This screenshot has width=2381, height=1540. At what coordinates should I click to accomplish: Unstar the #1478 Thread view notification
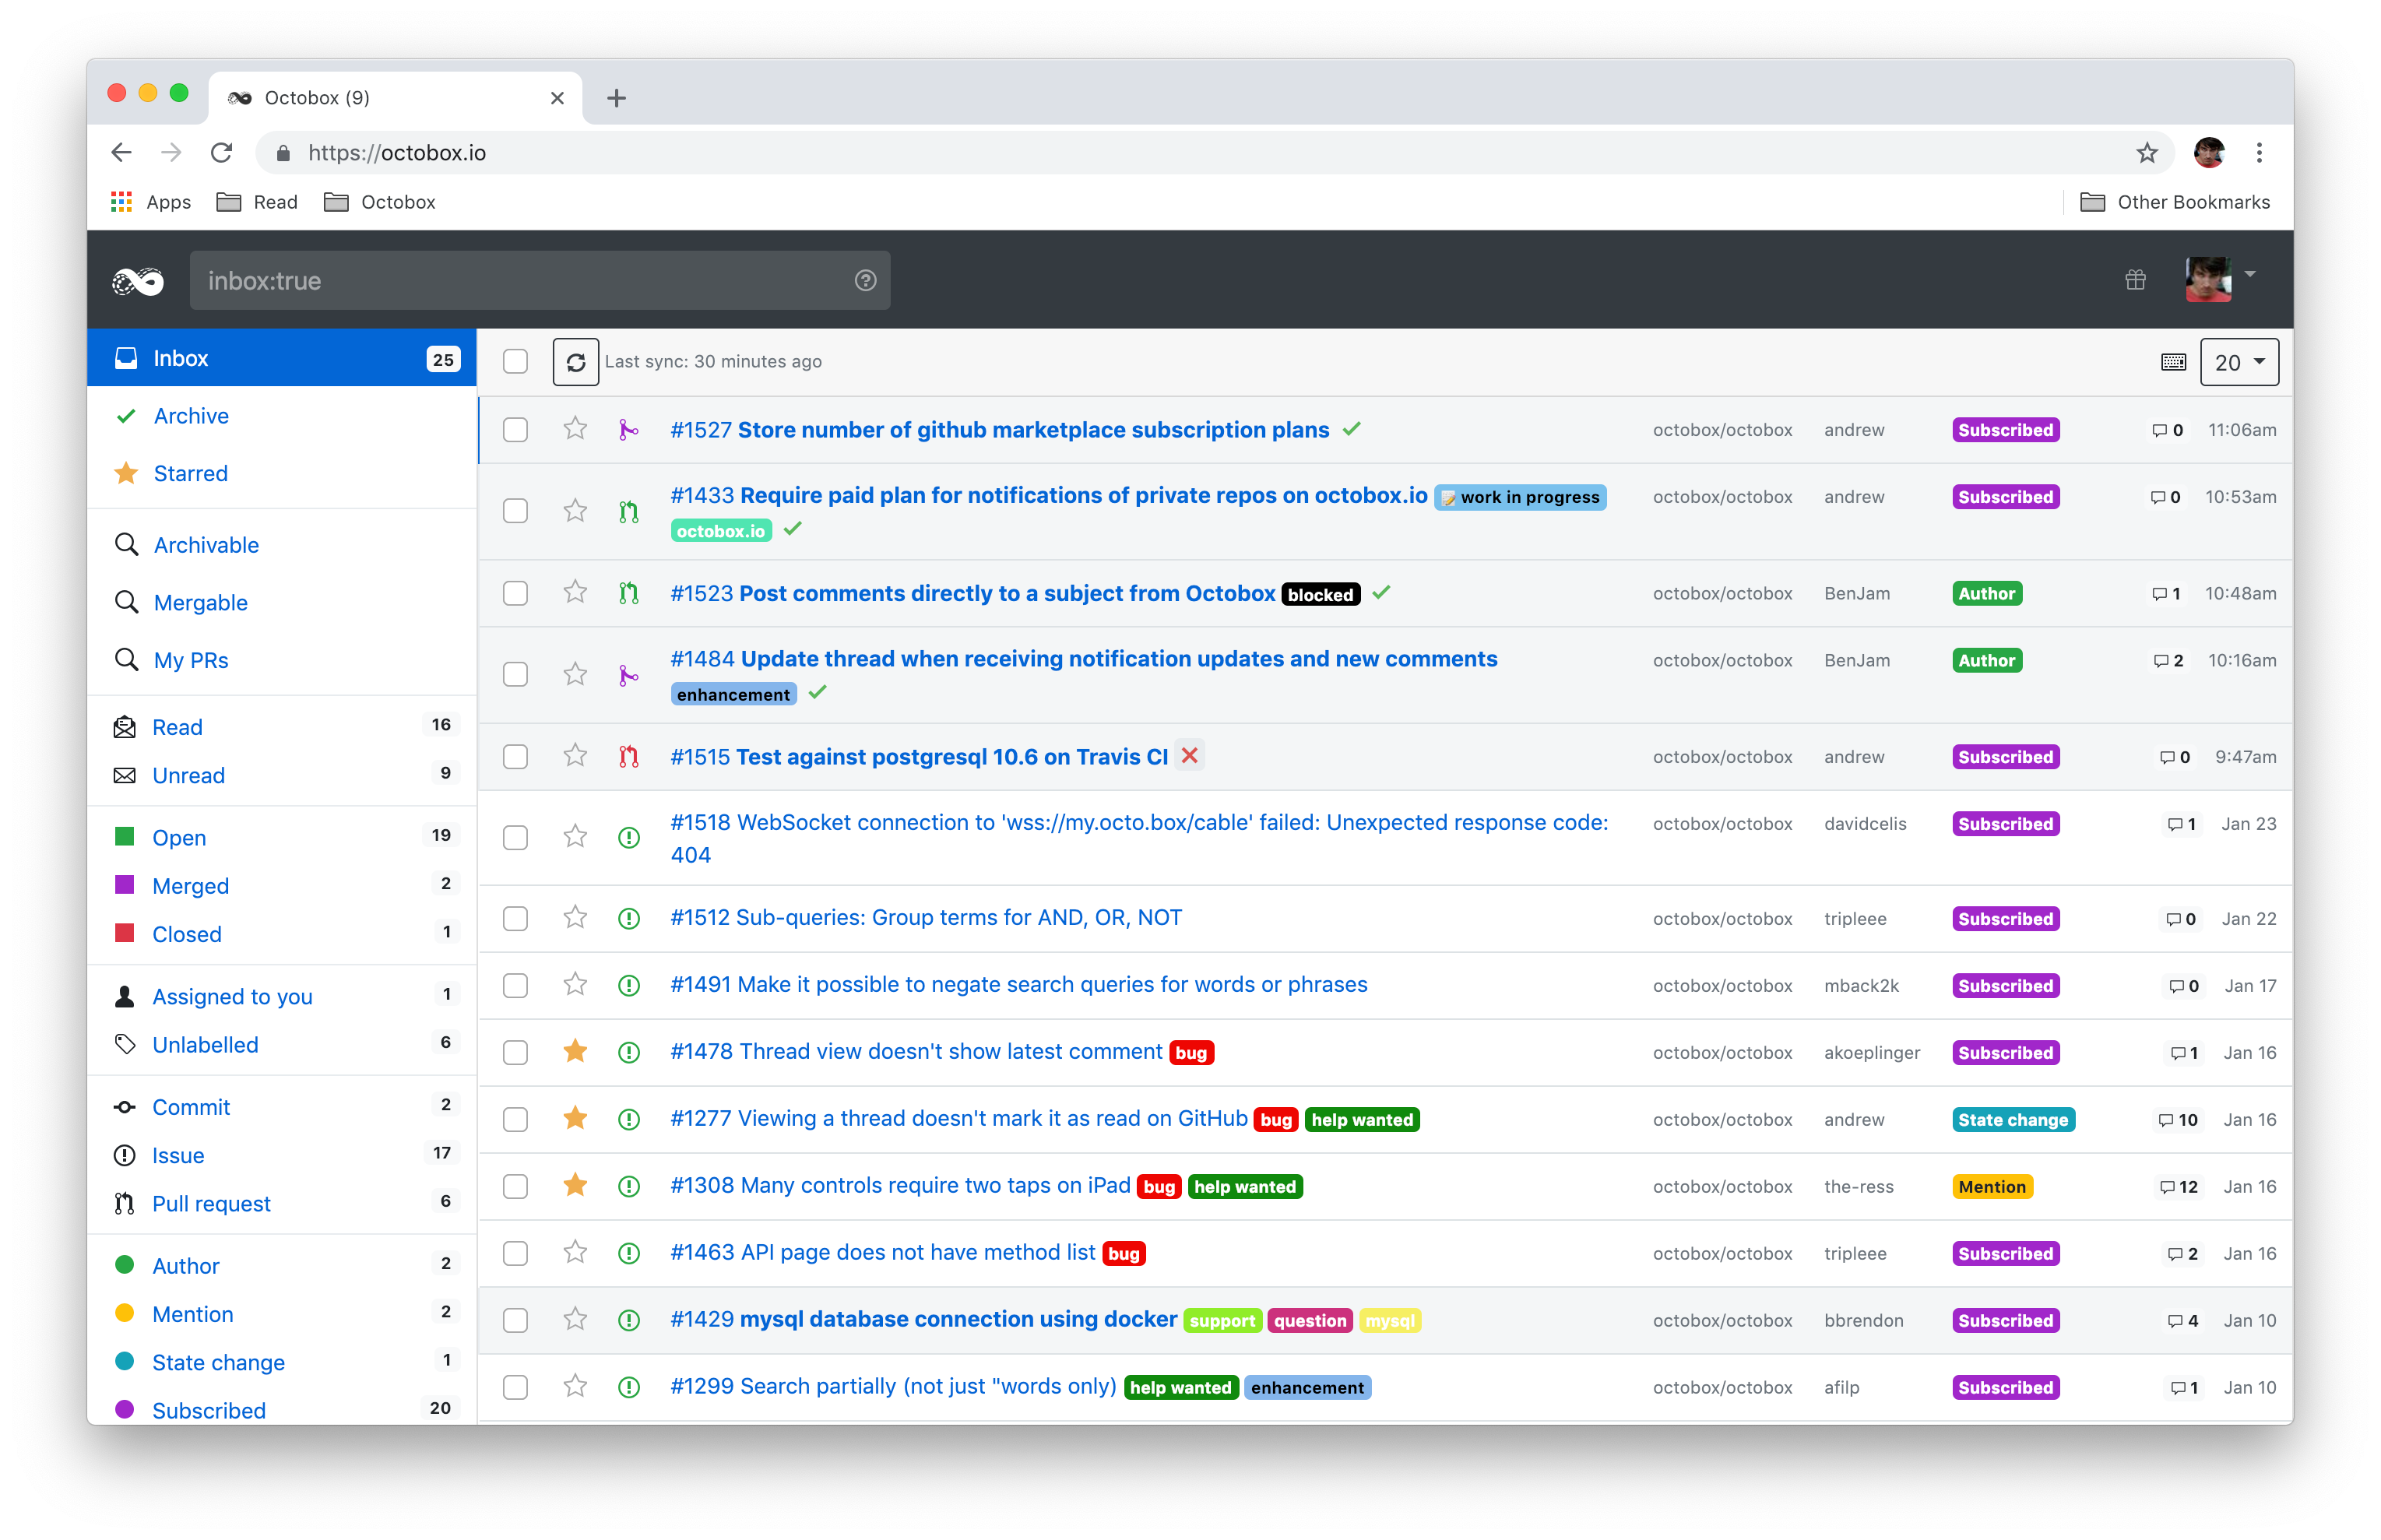(x=575, y=1051)
